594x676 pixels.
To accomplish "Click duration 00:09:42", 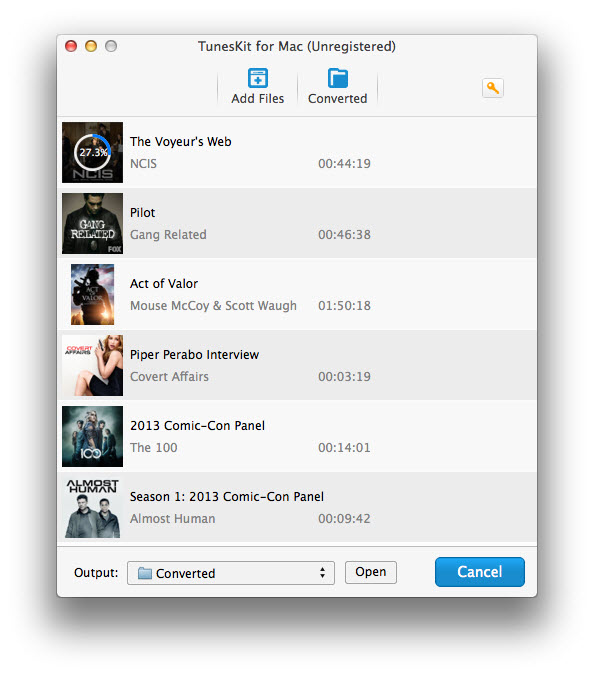I will 344,519.
